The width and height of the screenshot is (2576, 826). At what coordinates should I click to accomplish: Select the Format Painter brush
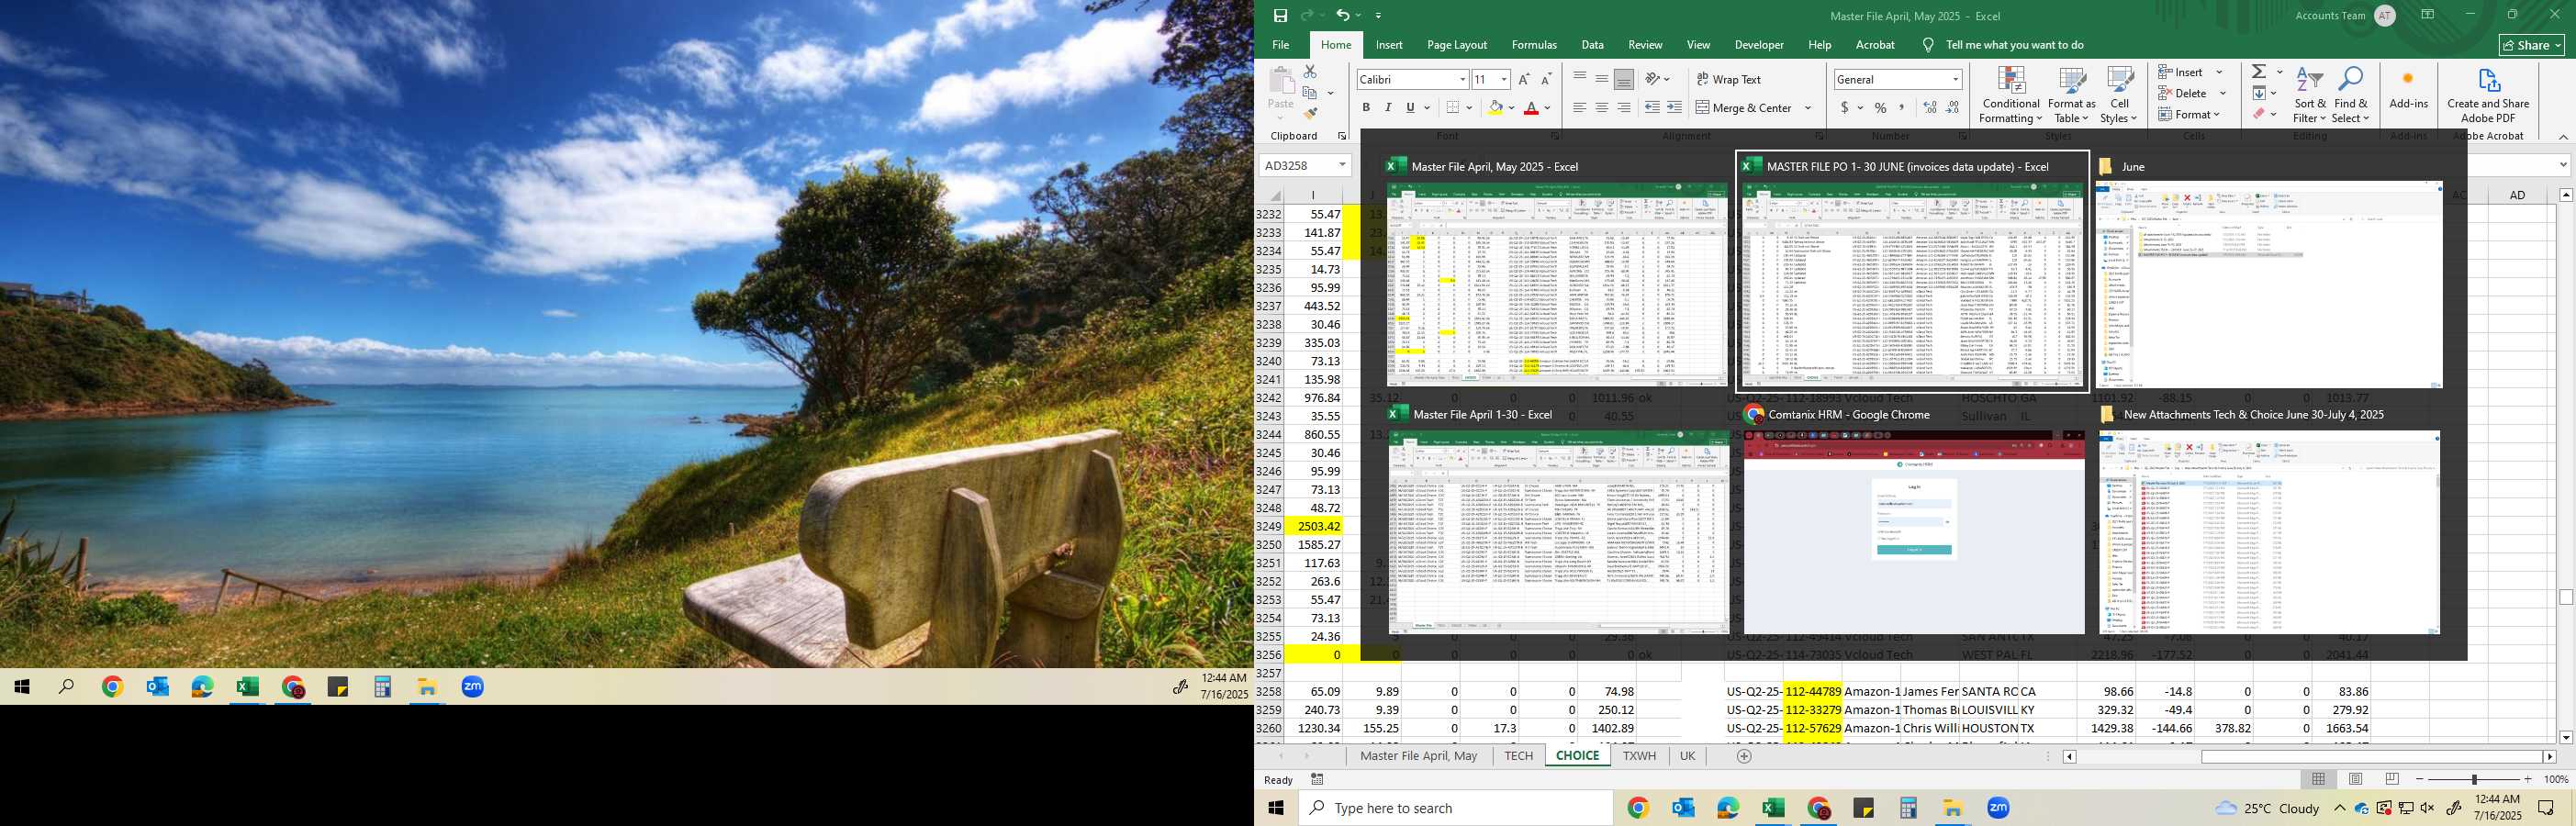(x=1310, y=114)
